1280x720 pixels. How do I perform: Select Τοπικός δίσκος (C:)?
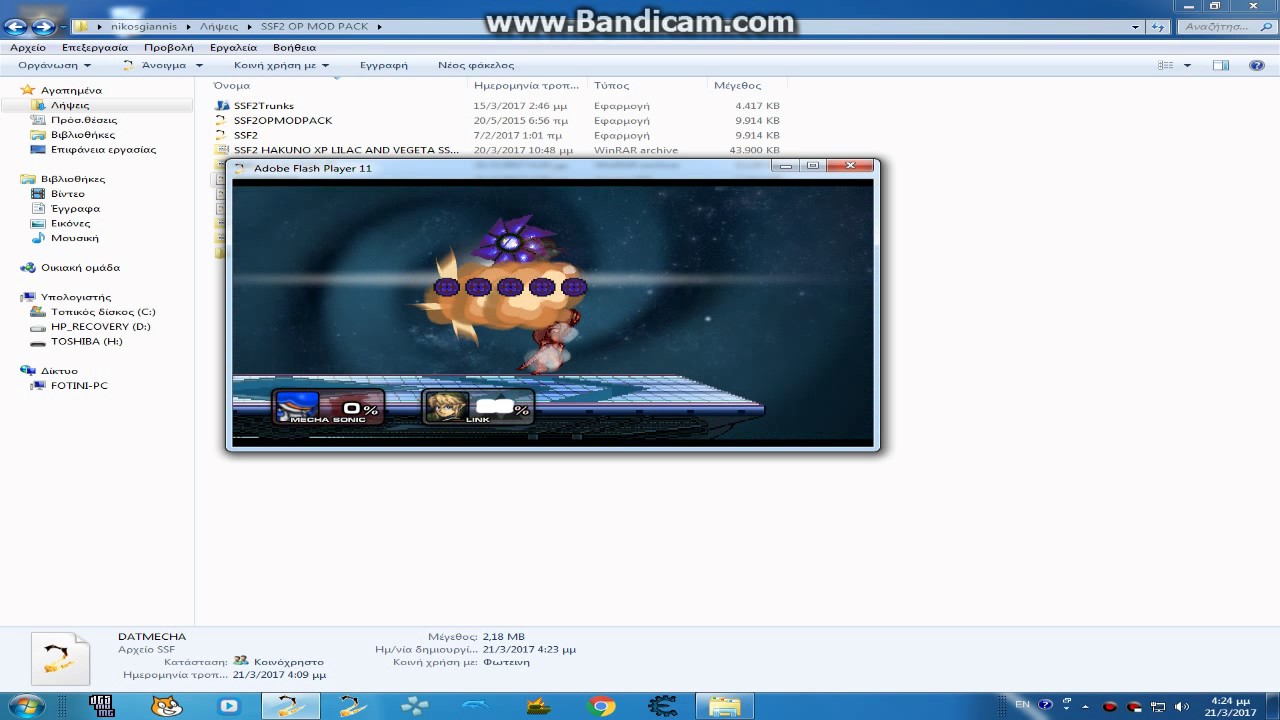point(103,312)
